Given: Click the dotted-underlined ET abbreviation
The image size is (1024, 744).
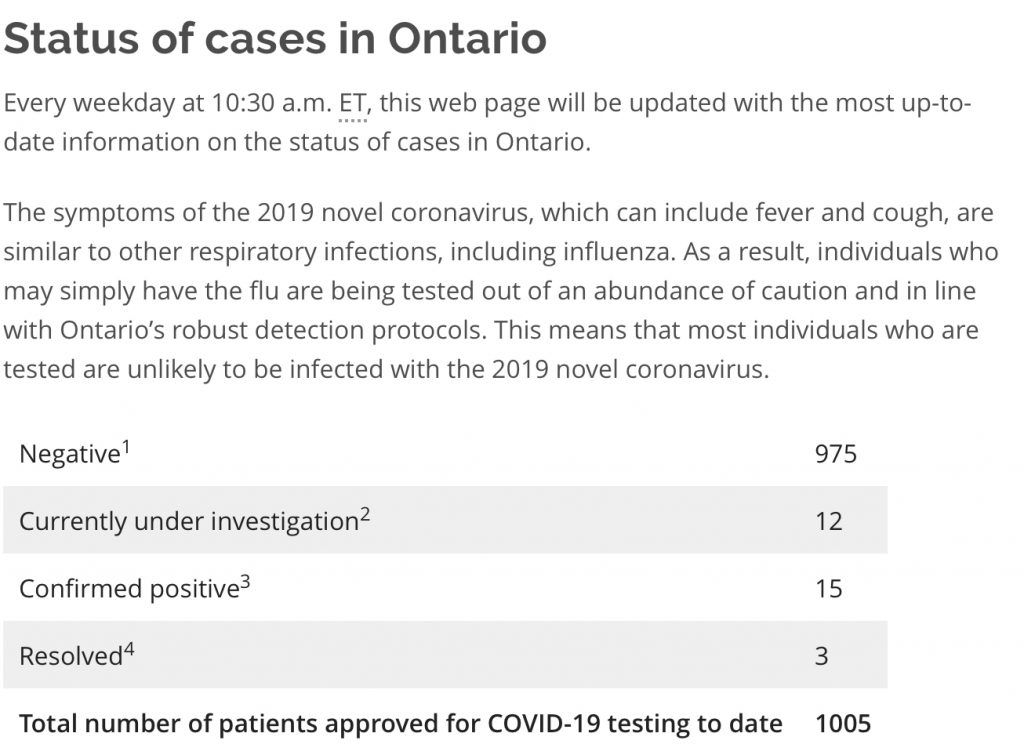Looking at the screenshot, I should click(x=353, y=103).
